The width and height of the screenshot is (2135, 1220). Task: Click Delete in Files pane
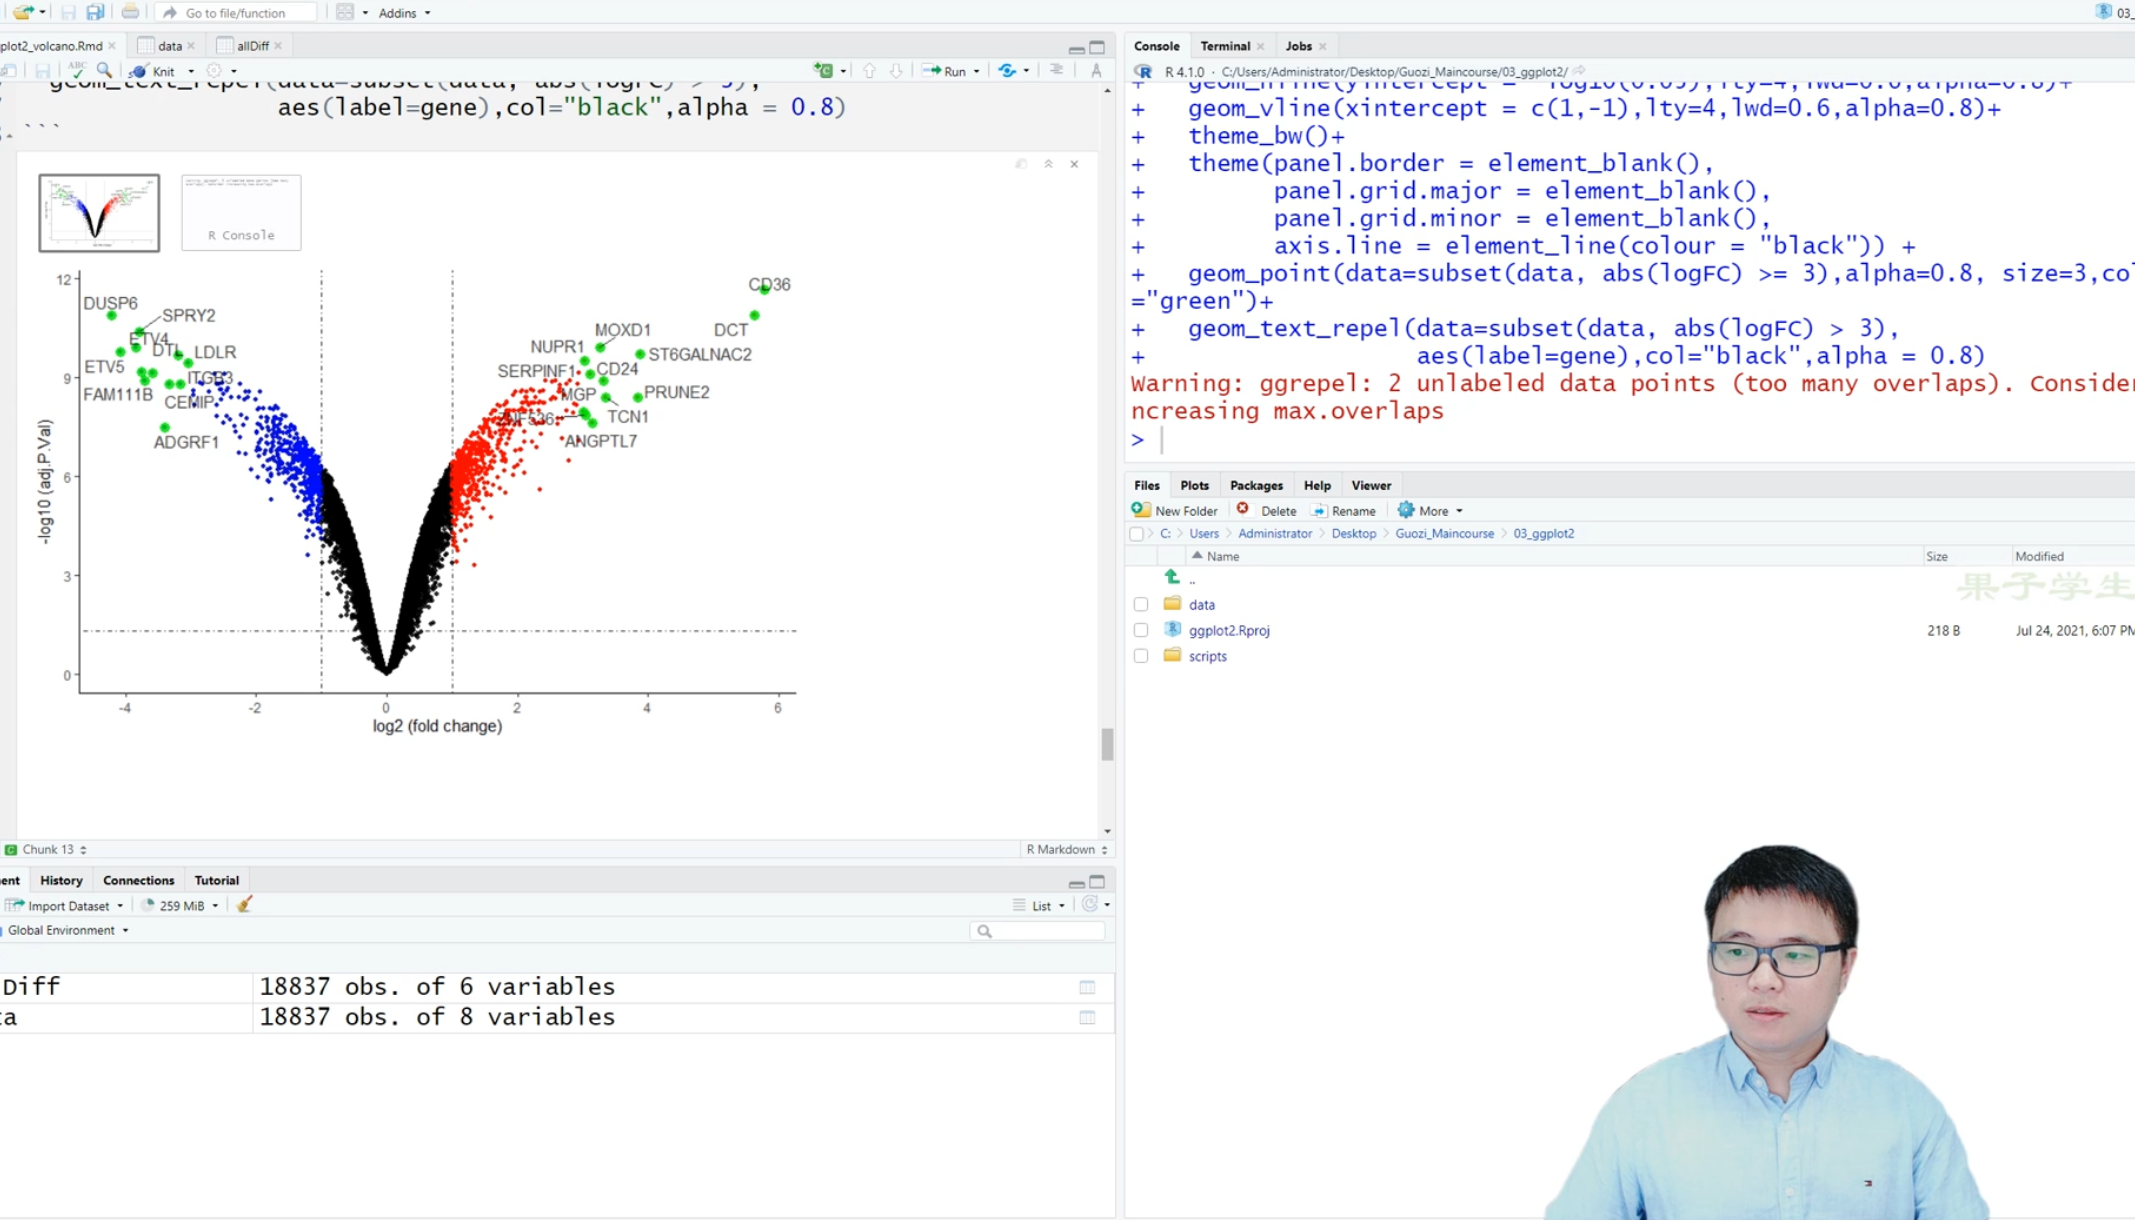click(1266, 510)
